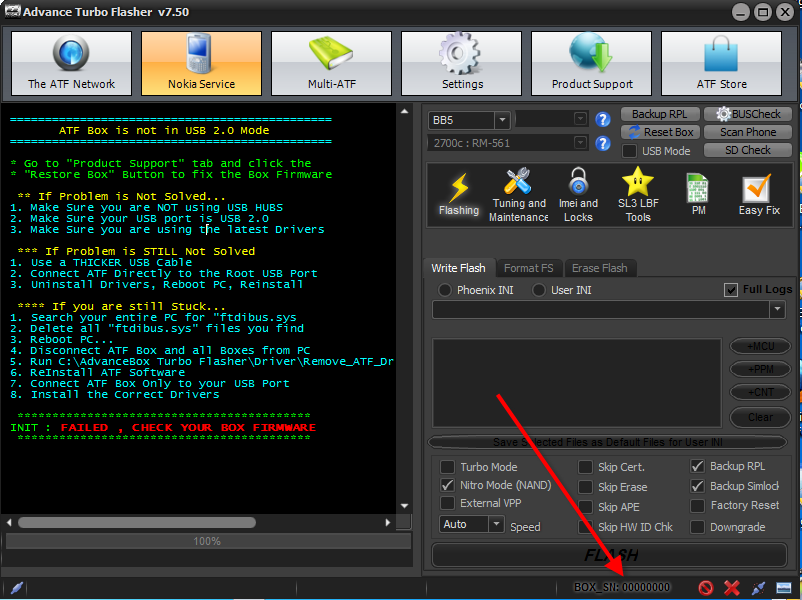The width and height of the screenshot is (802, 600).
Task: Click the large FLASH button
Action: [x=610, y=555]
